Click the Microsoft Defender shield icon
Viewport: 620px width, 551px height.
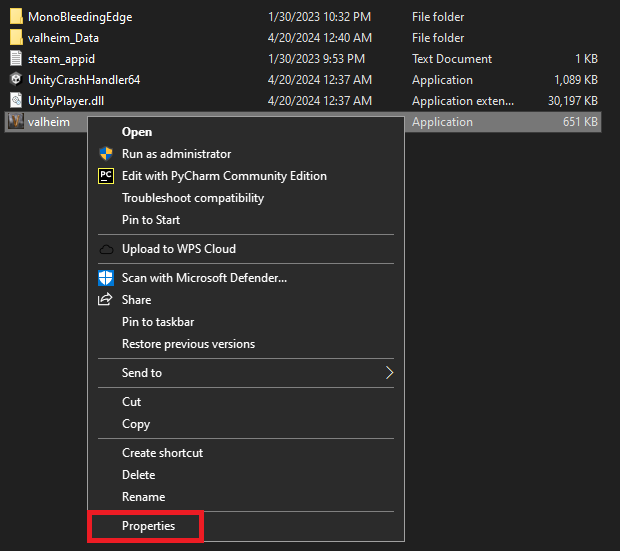(x=106, y=278)
